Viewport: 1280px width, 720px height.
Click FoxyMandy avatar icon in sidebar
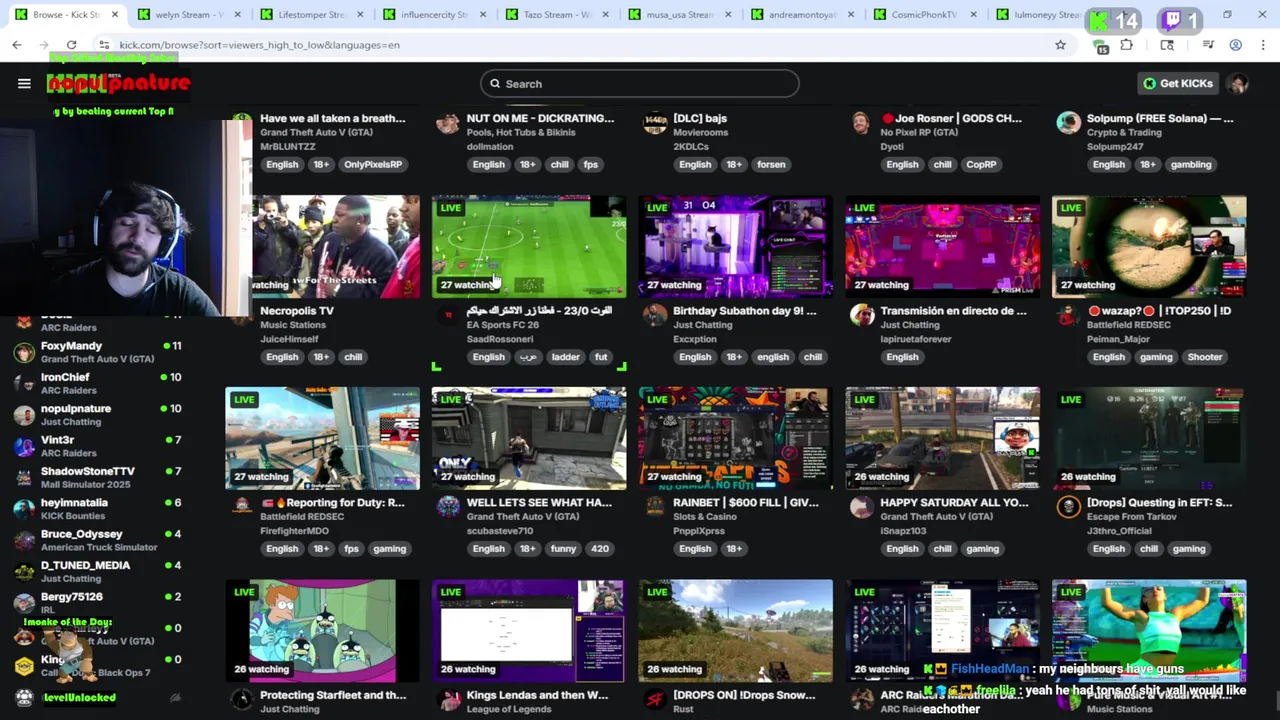[x=24, y=352]
